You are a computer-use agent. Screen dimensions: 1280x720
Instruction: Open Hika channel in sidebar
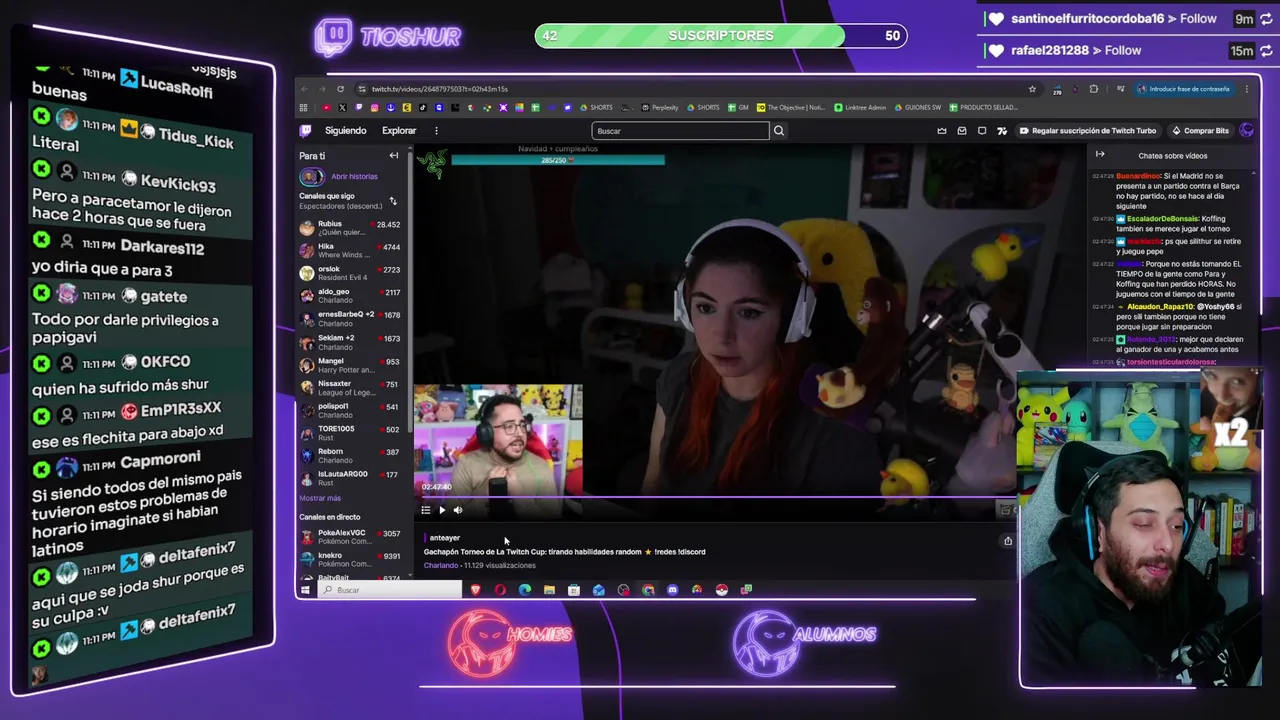click(x=350, y=250)
